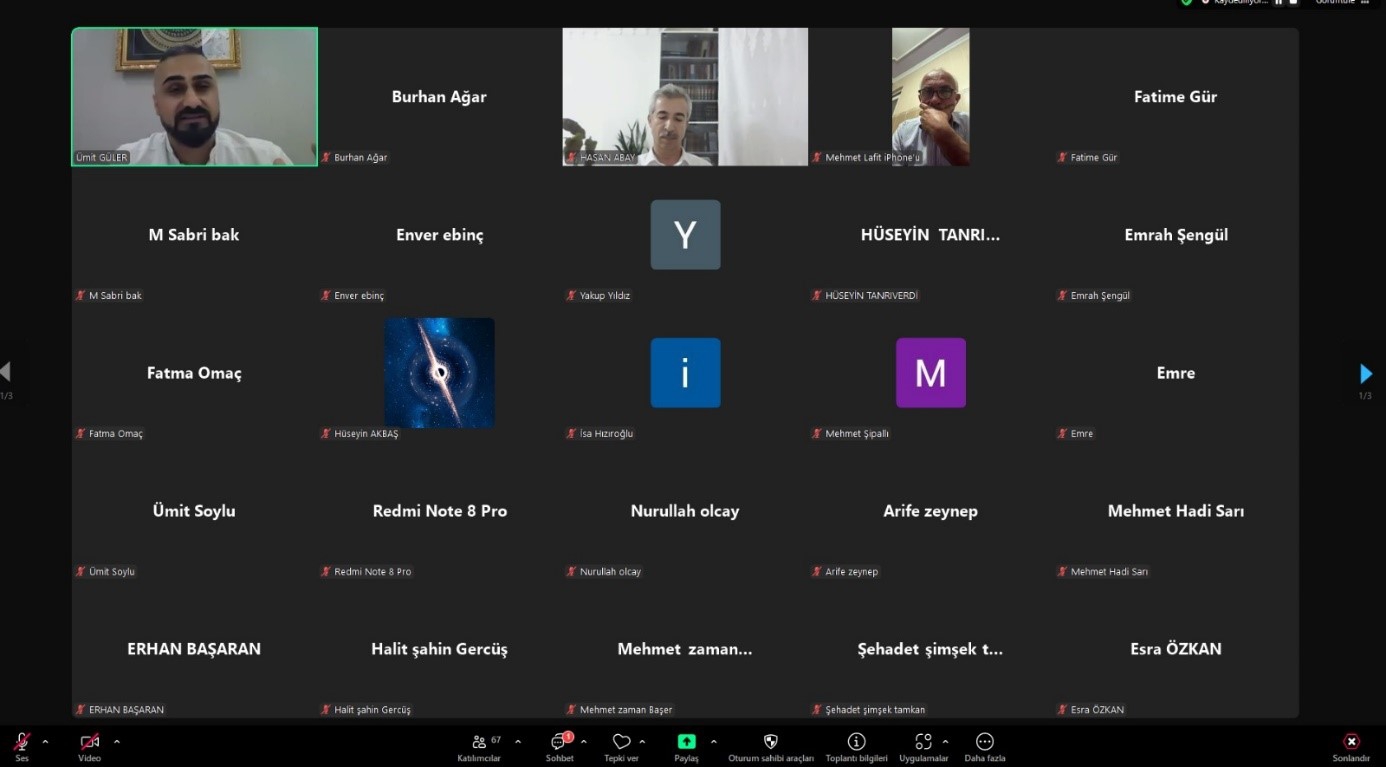Select HASAN ABAY's video tile

click(x=685, y=96)
